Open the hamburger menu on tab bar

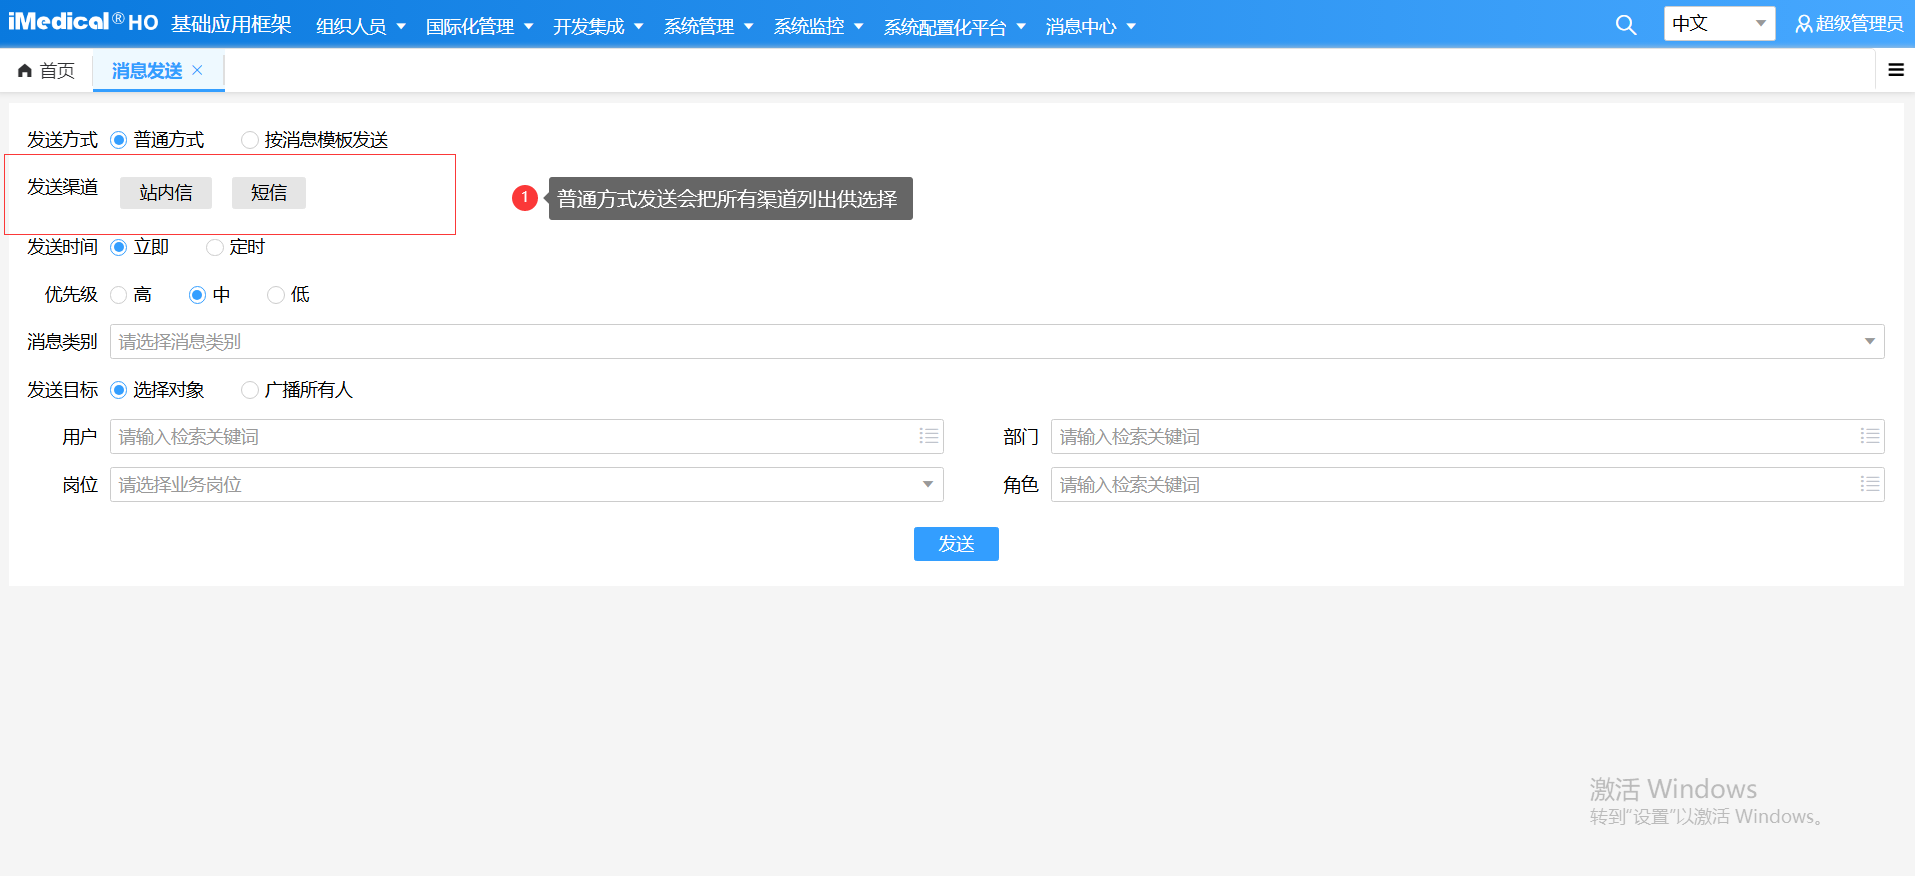[x=1895, y=70]
